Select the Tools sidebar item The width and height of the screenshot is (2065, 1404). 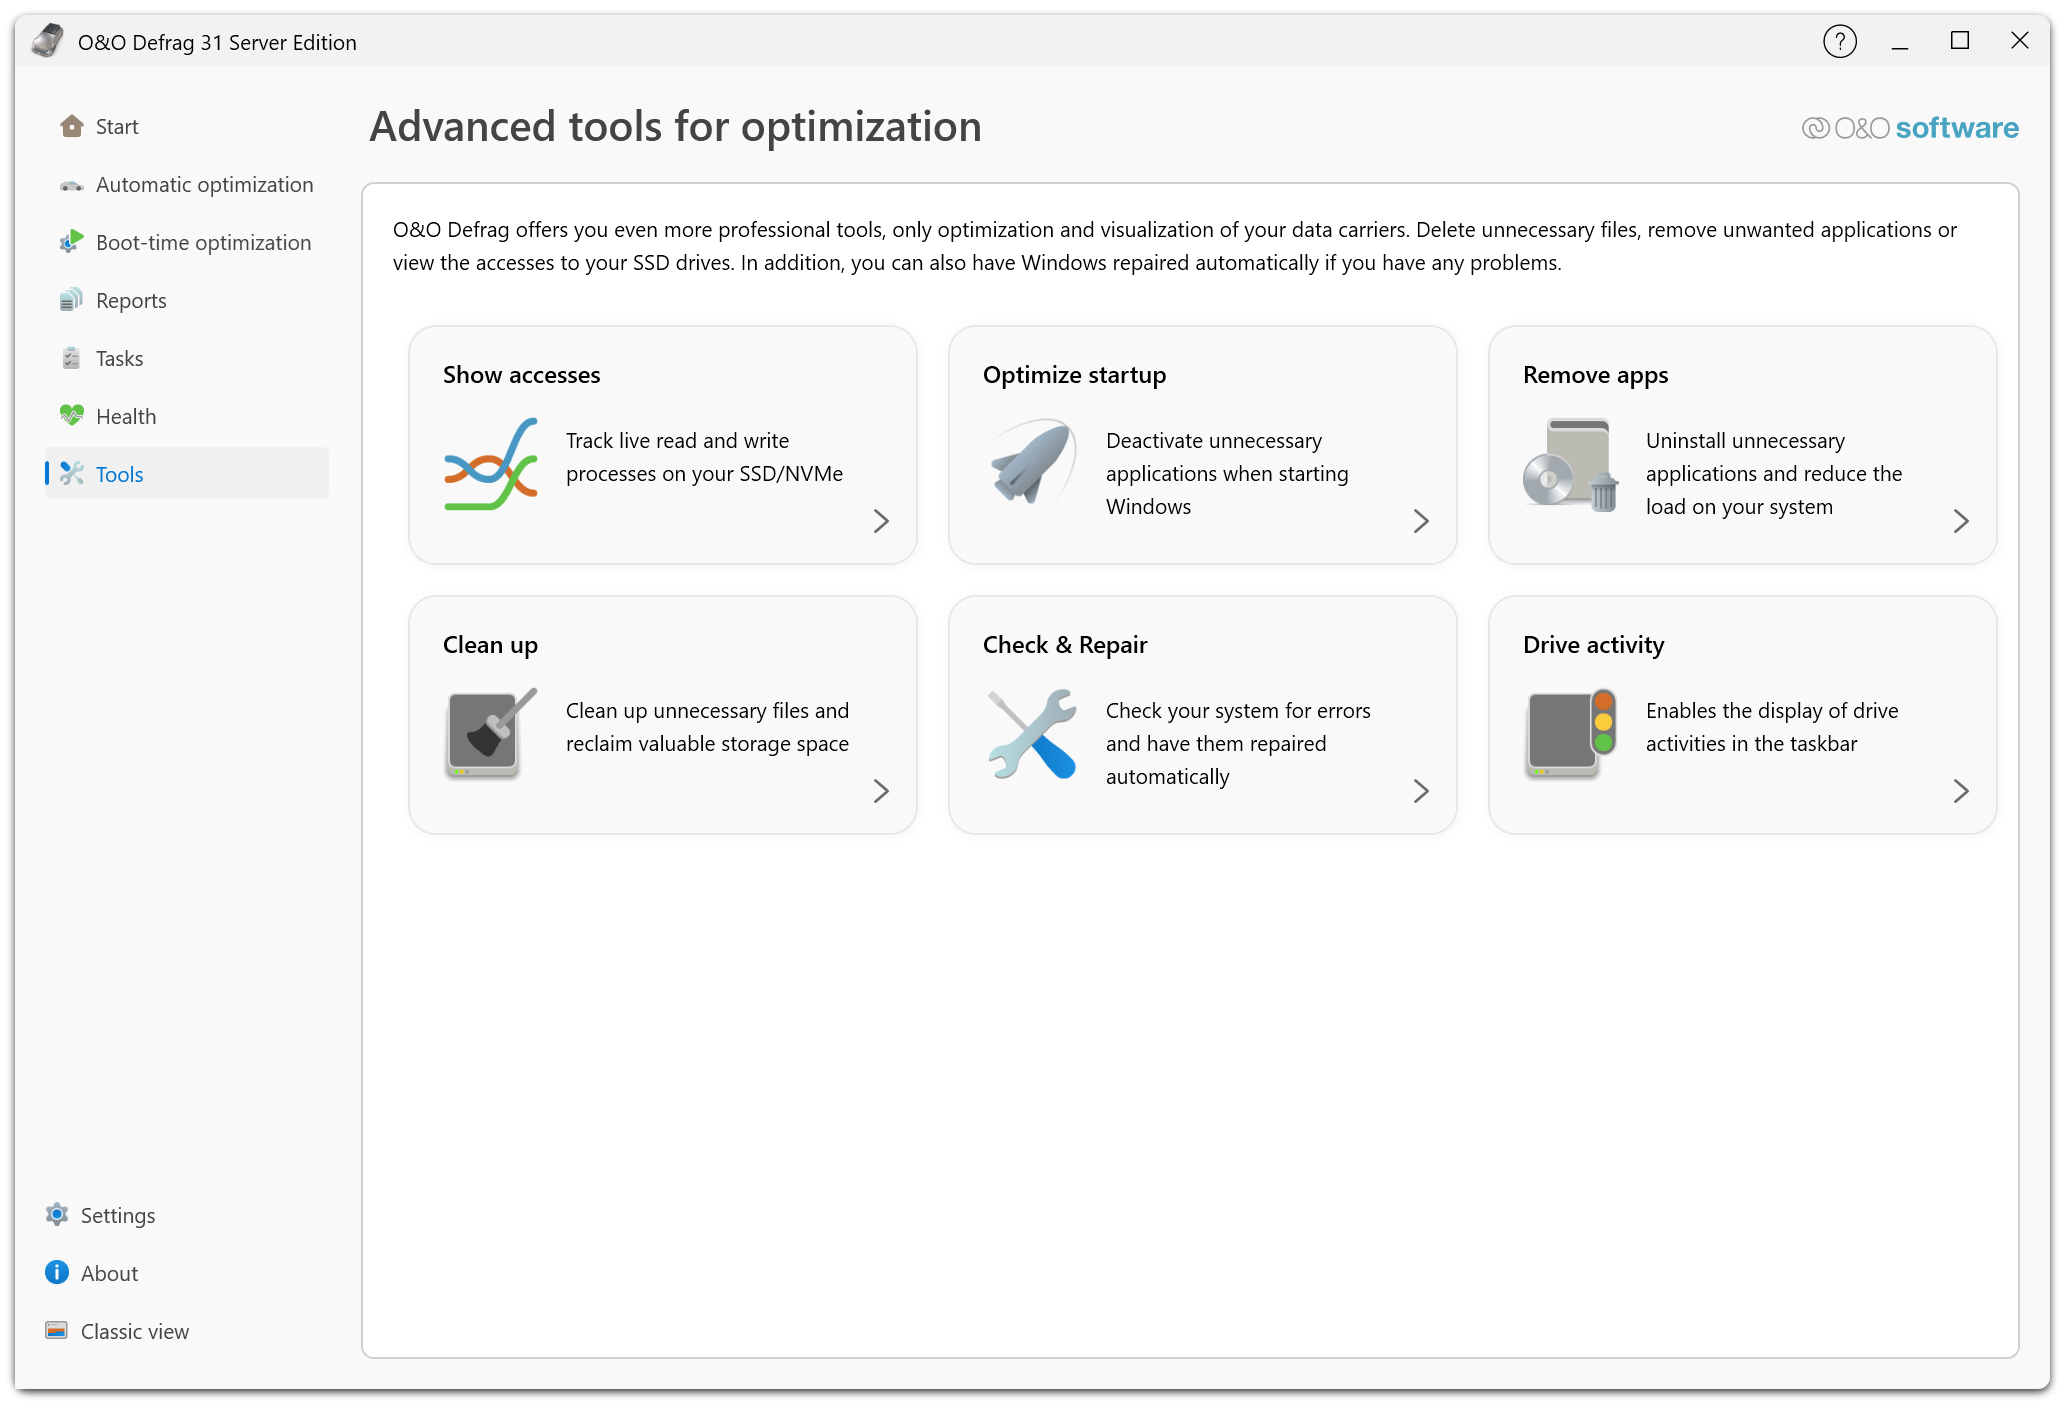coord(187,474)
